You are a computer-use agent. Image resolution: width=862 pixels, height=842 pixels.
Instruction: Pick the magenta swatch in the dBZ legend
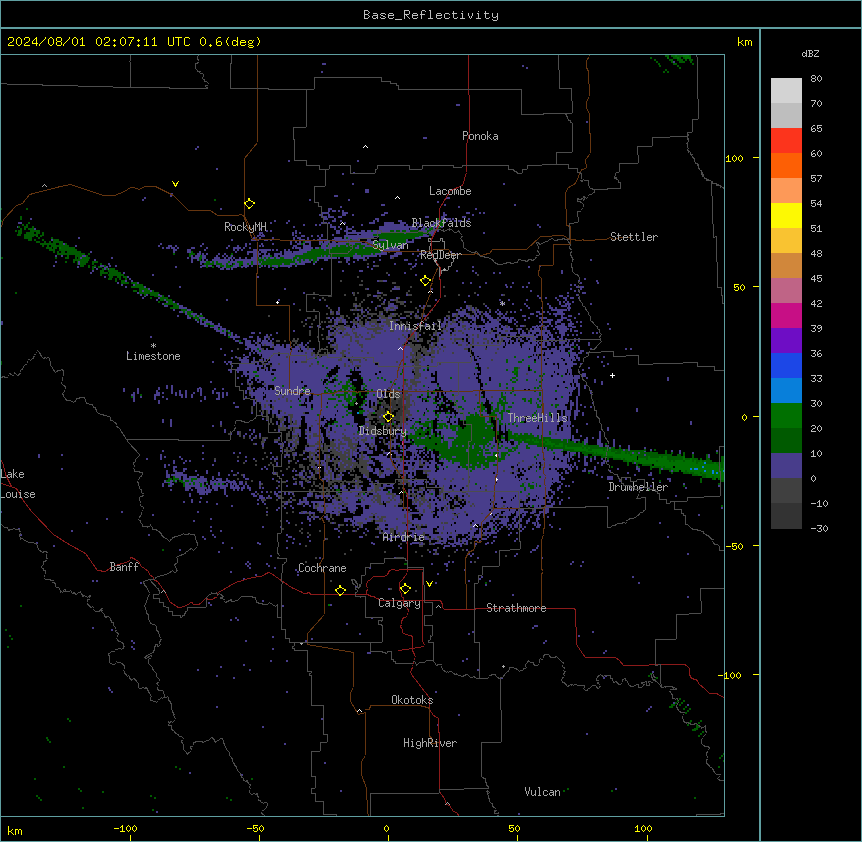pyautogui.click(x=786, y=315)
